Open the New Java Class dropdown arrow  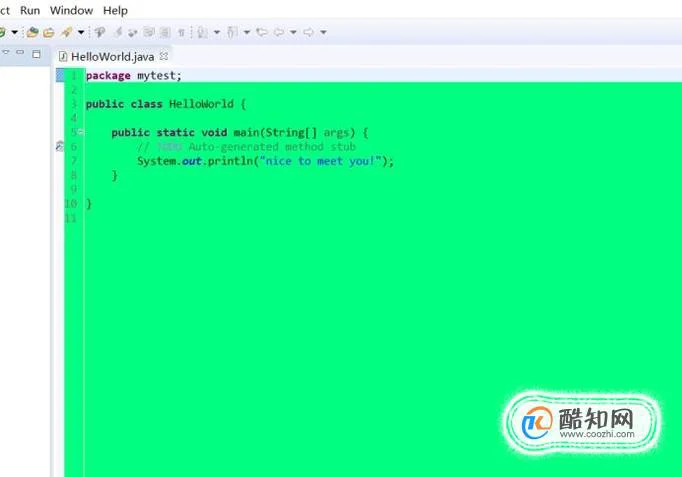point(14,32)
